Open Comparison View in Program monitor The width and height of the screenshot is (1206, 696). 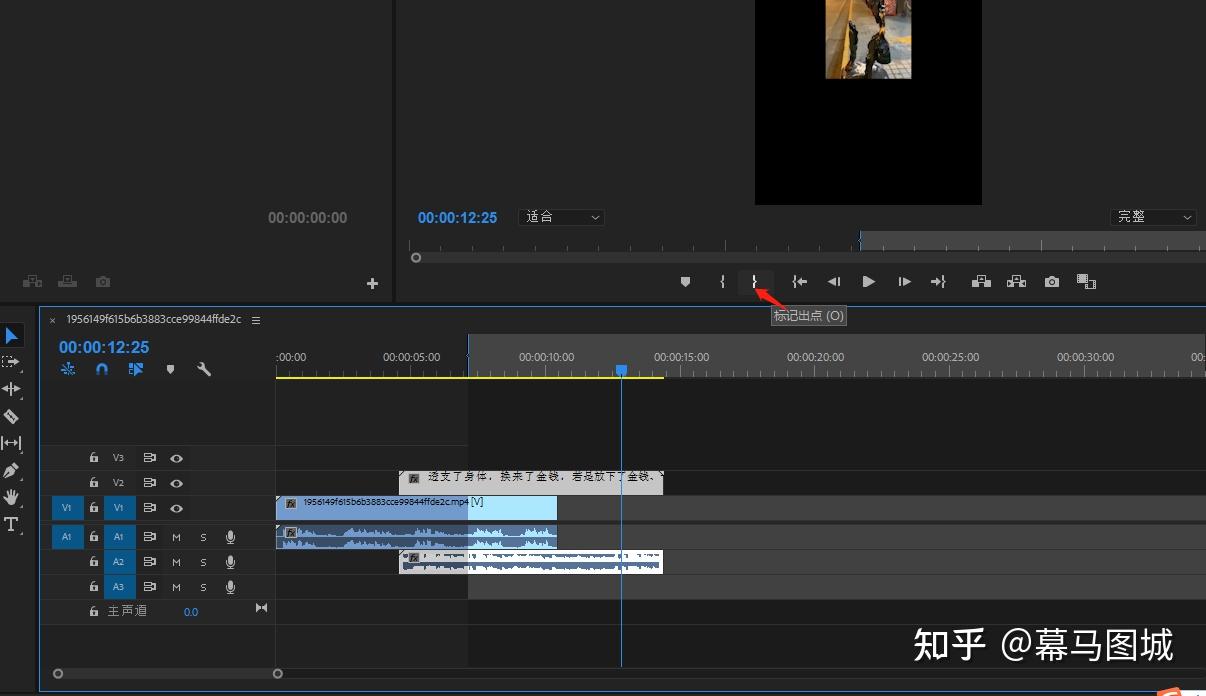[x=1087, y=282]
